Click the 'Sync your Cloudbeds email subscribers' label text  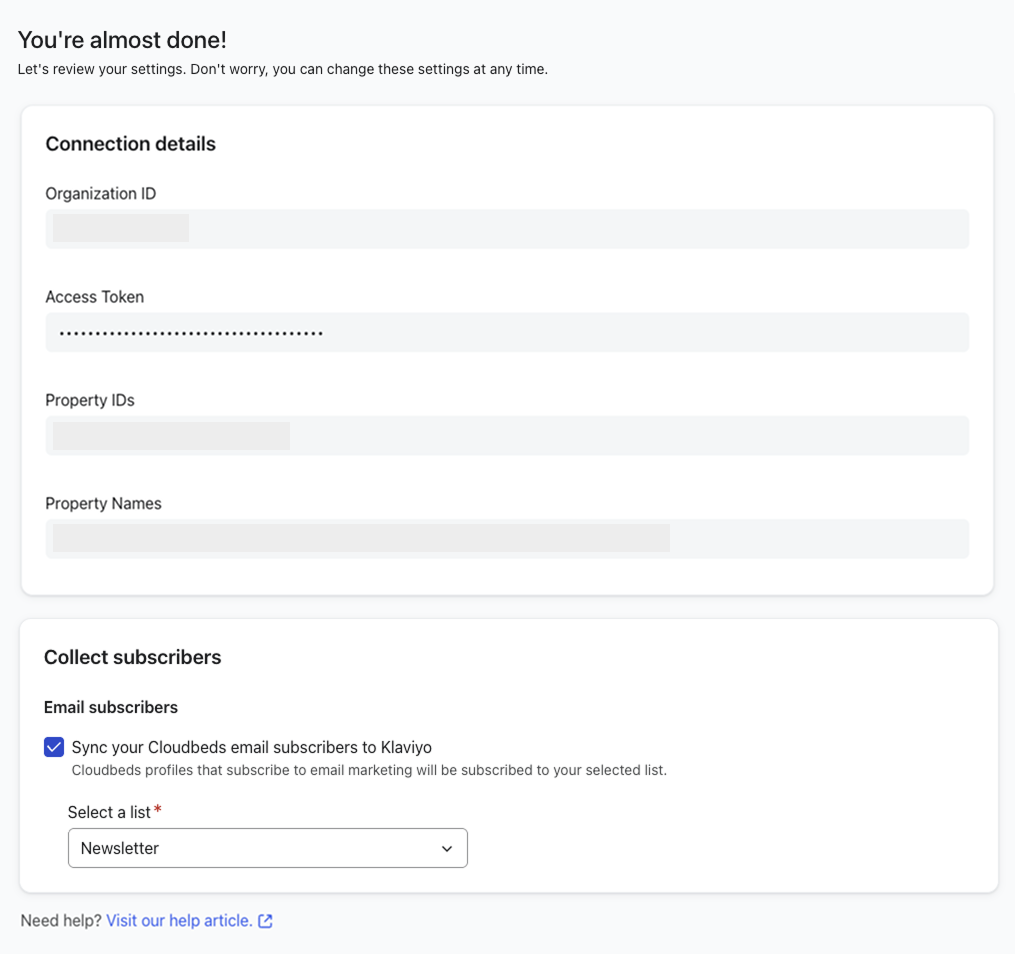(251, 747)
